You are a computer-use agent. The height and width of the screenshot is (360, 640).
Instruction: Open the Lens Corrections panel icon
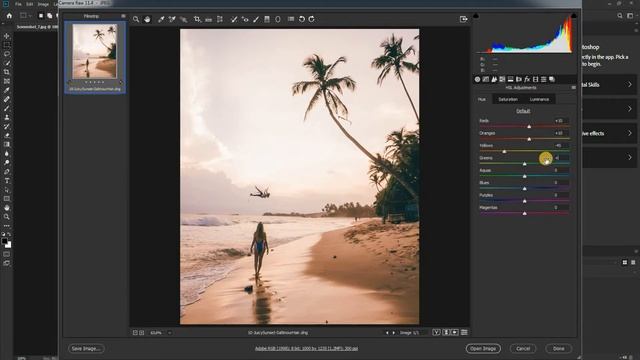pos(519,79)
